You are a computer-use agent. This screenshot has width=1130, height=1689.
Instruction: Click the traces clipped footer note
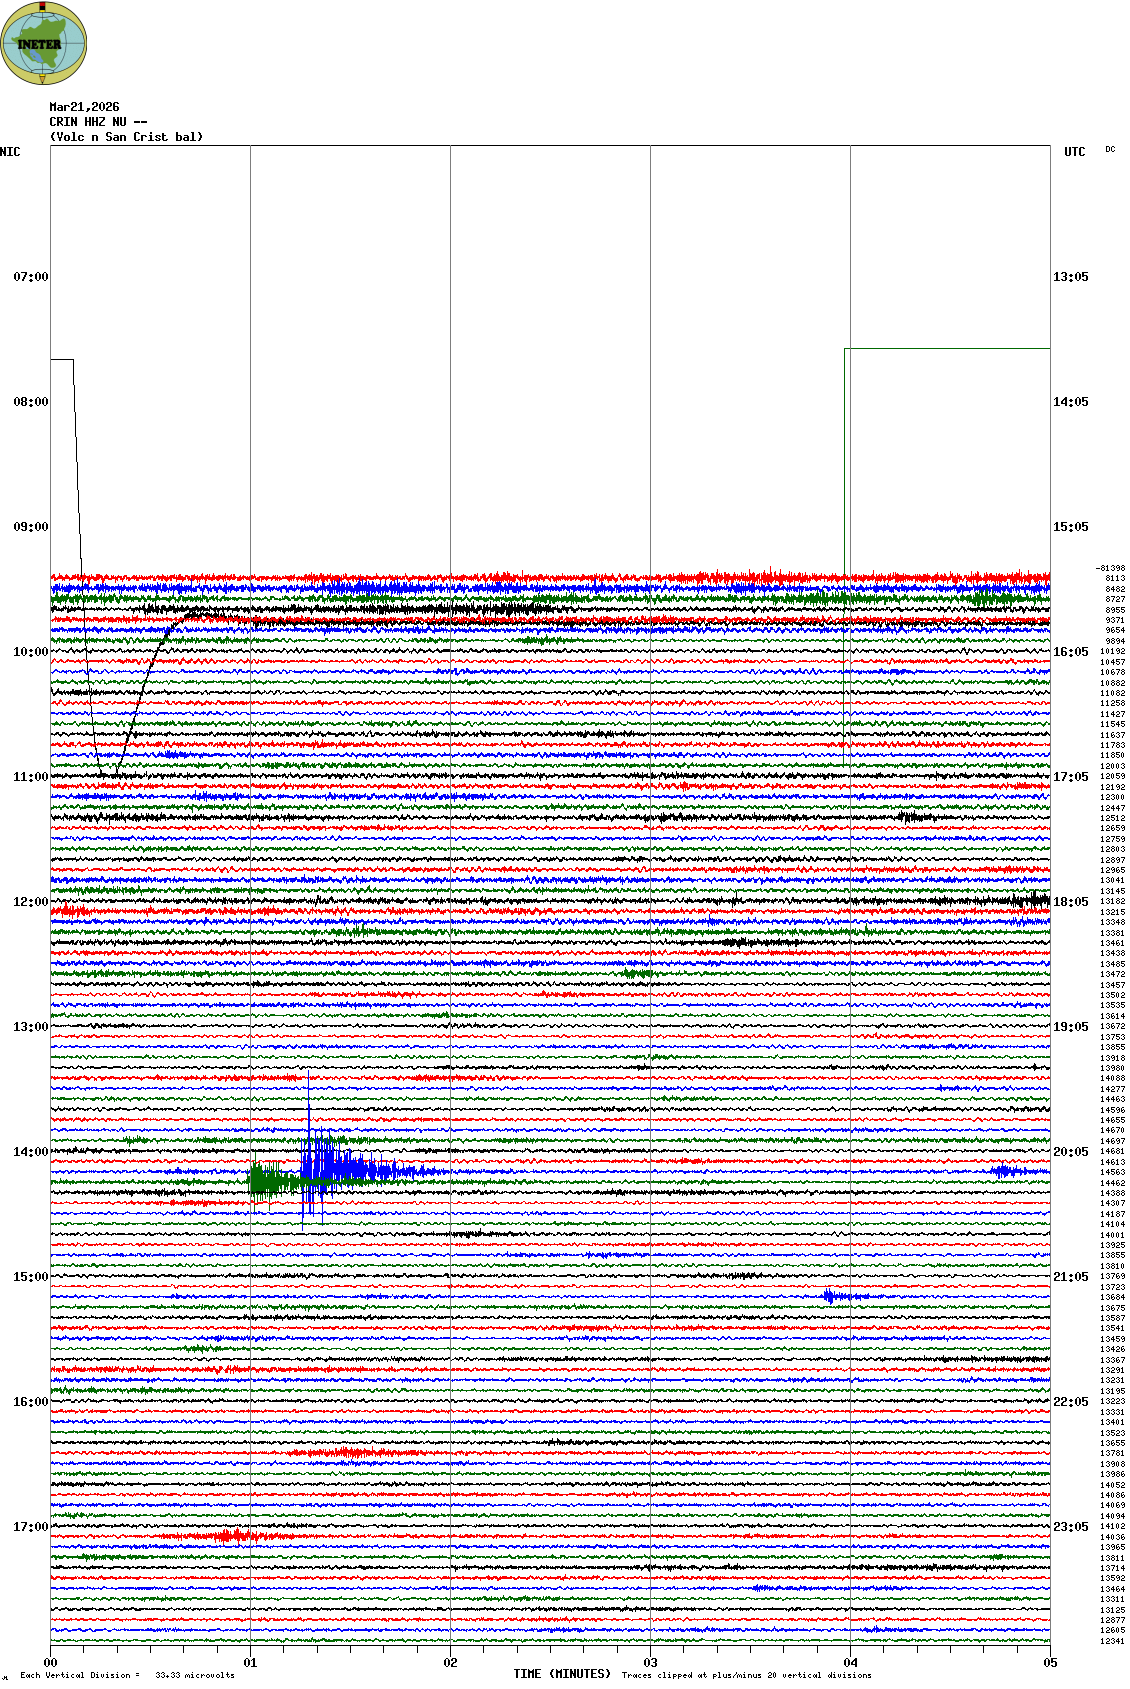coord(746,1675)
